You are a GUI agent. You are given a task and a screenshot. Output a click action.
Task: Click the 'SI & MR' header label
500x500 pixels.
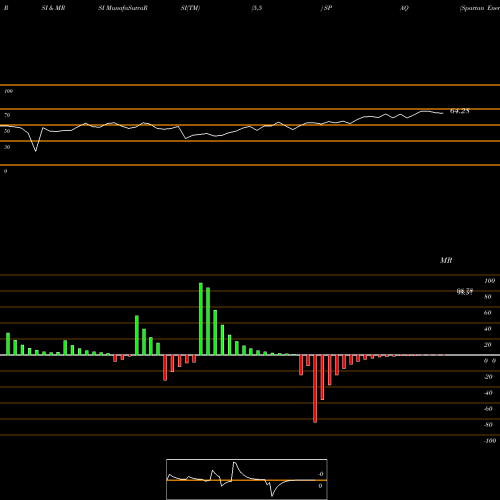tap(53, 8)
